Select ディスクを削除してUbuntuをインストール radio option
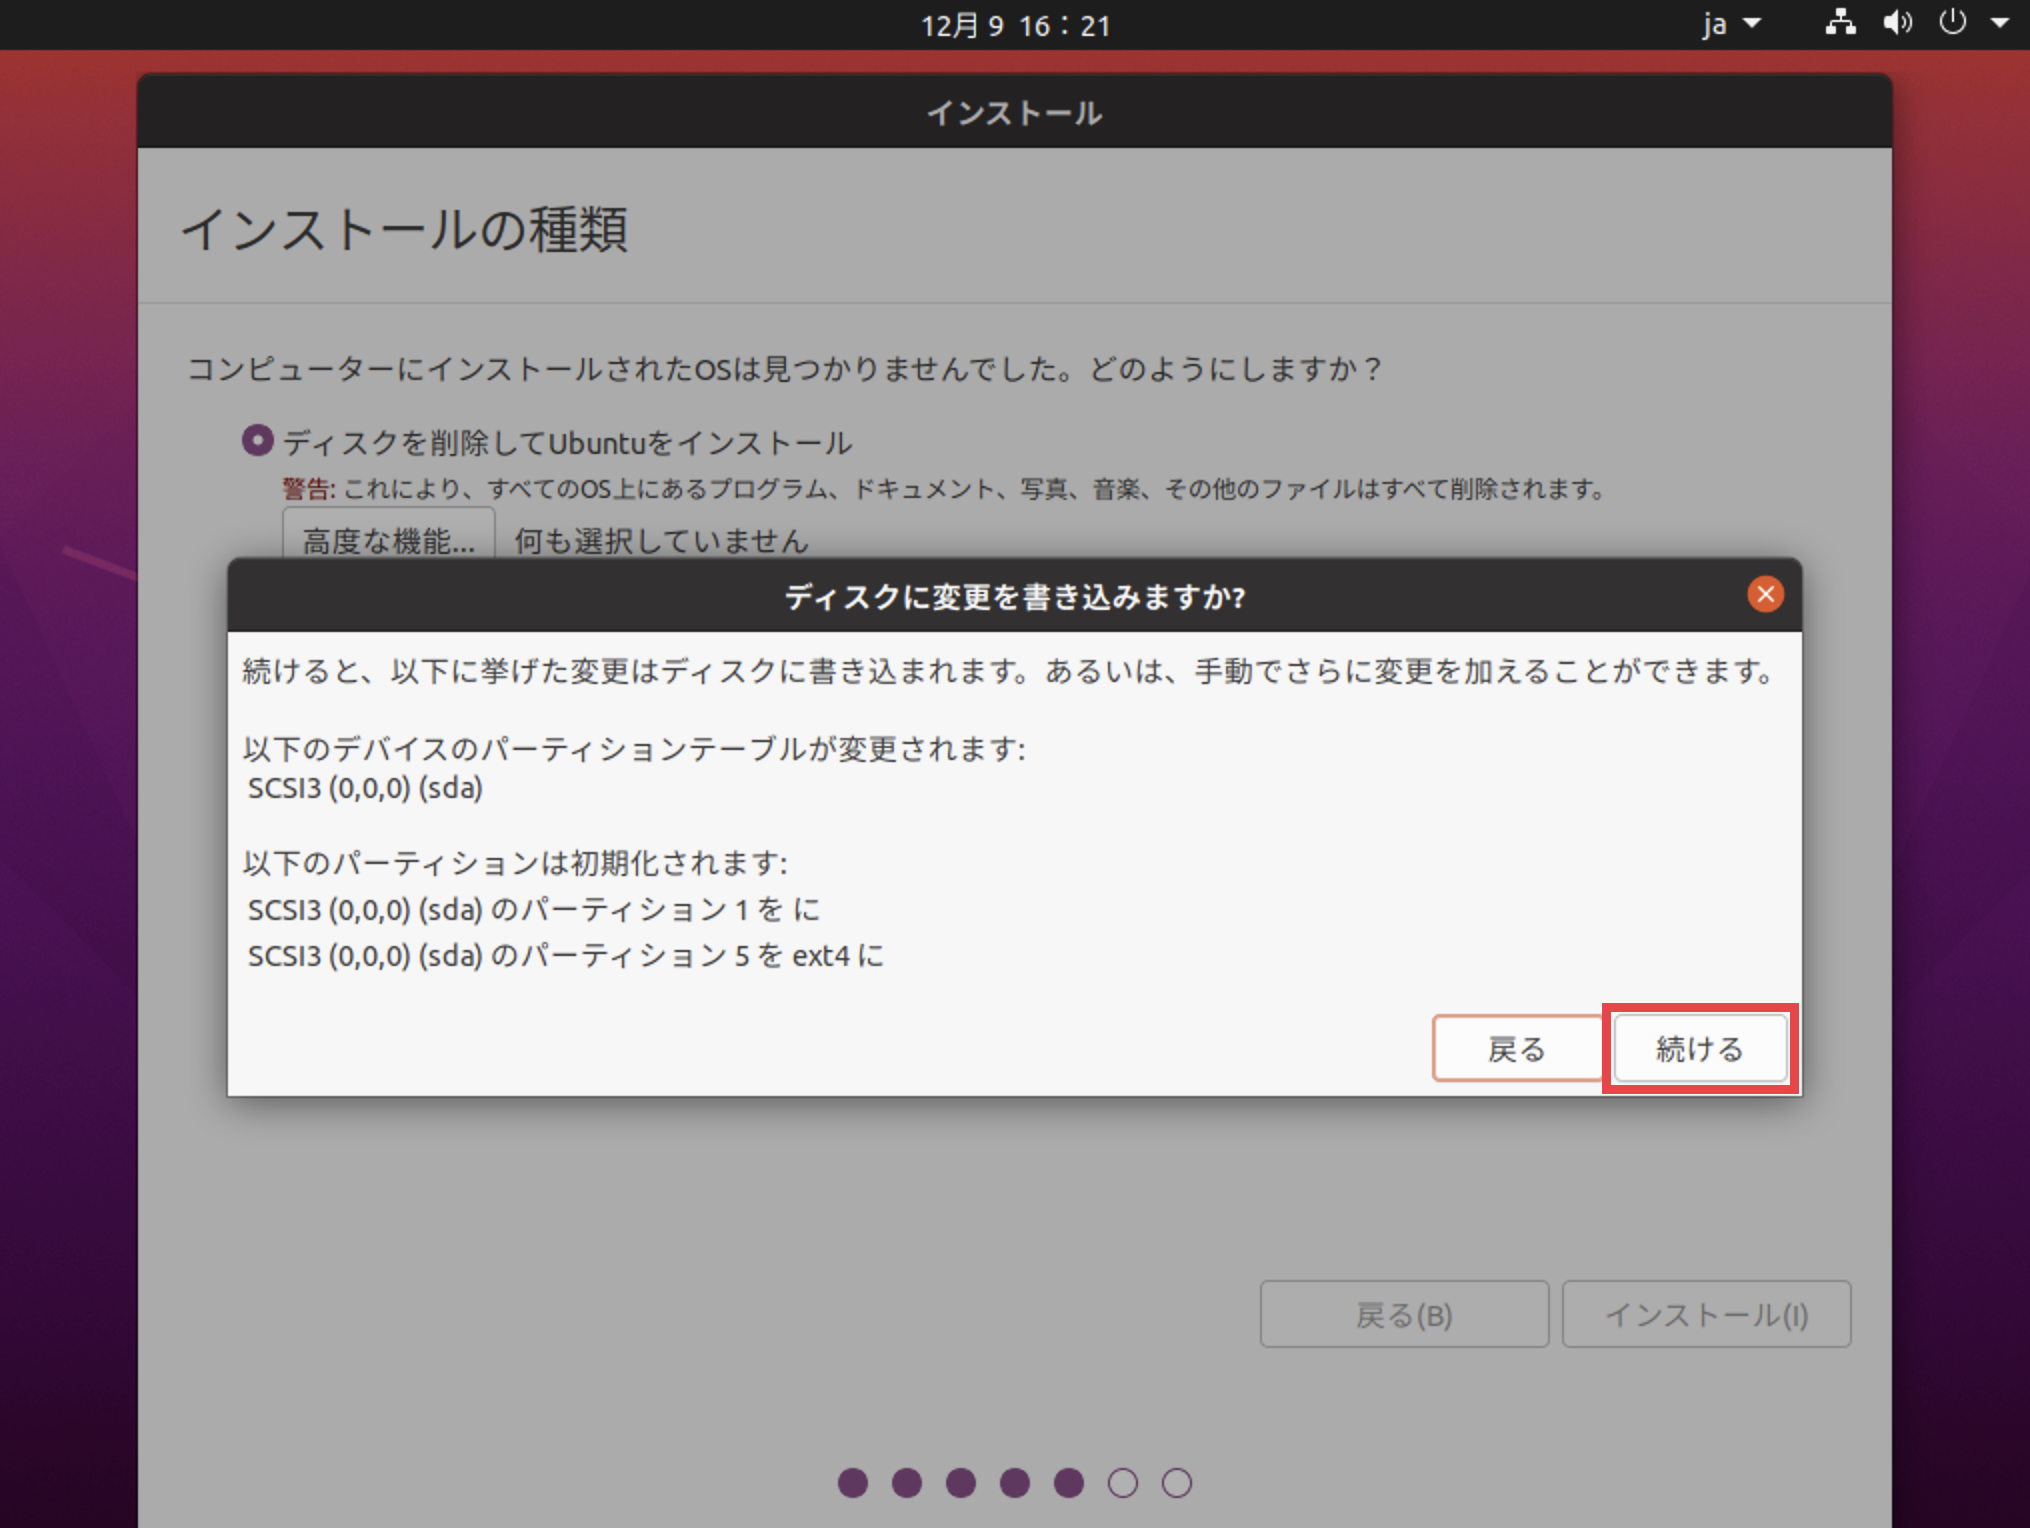2030x1528 pixels. pos(258,441)
